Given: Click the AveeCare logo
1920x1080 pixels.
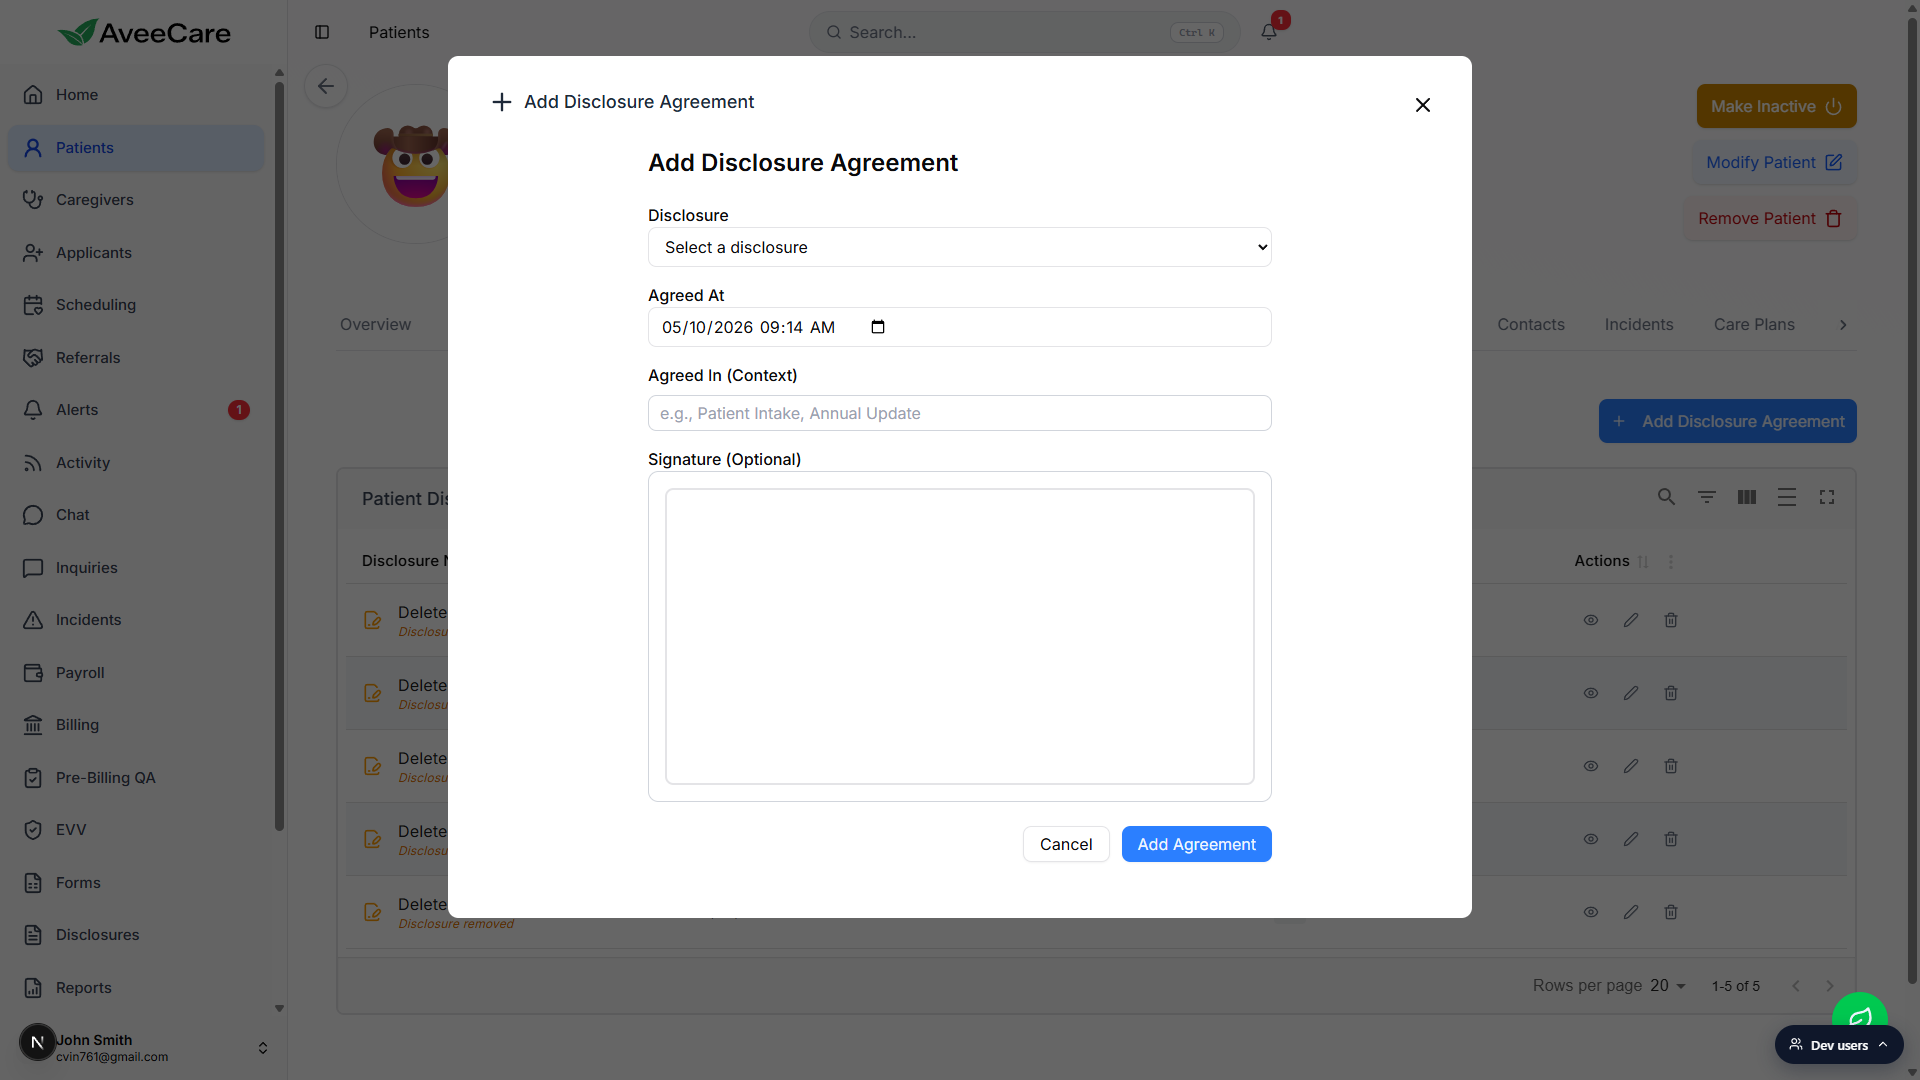Looking at the screenshot, I should 144,33.
